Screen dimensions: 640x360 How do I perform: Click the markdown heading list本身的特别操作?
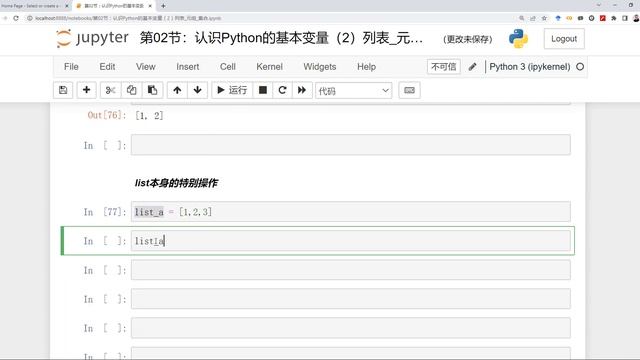(176, 183)
